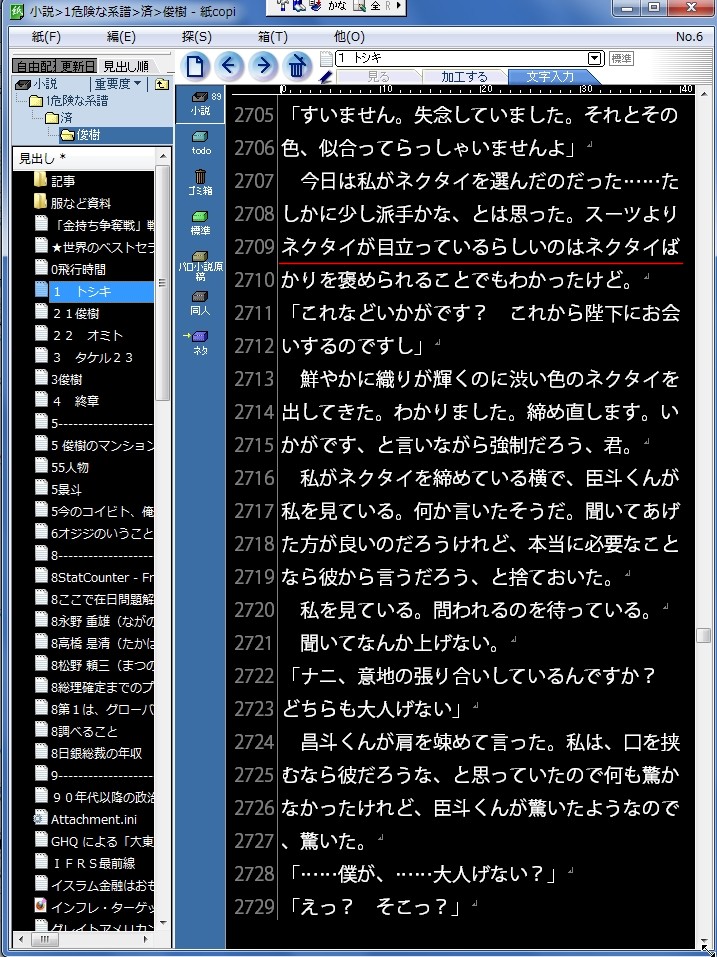Image resolution: width=717 pixels, height=957 pixels.
Task: Click the title field showing 1 トシキ
Action: pos(461,59)
